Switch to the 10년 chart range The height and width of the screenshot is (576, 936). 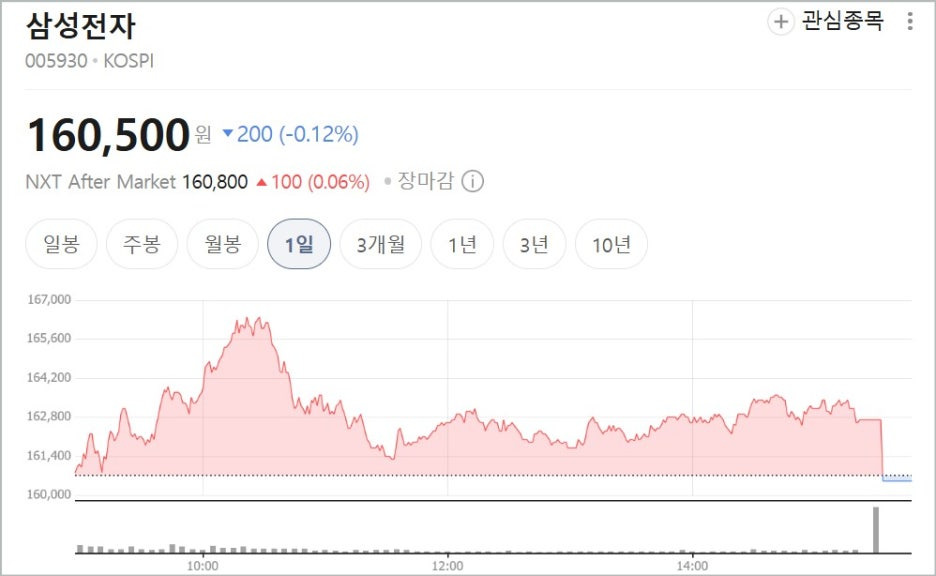tap(610, 243)
